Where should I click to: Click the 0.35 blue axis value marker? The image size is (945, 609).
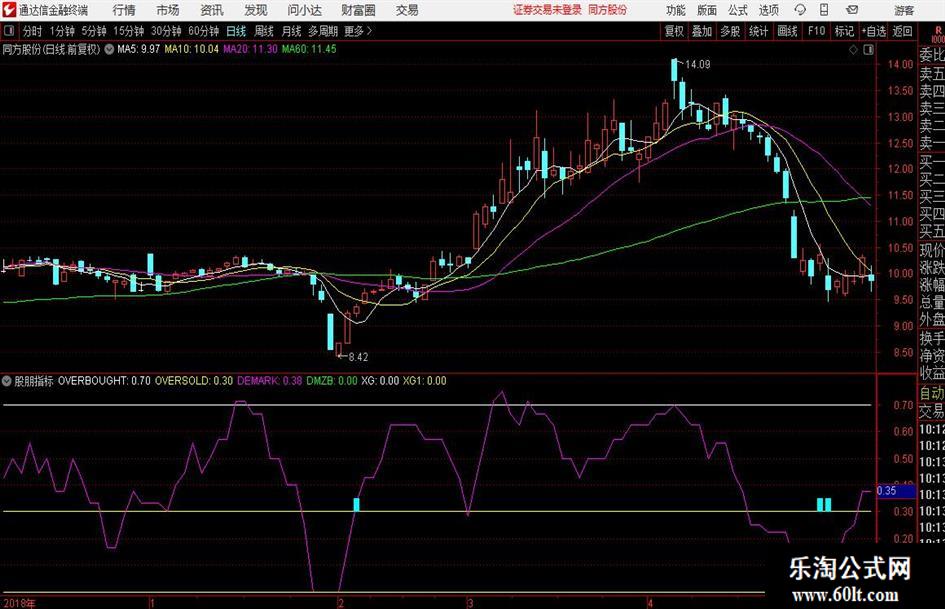coord(896,491)
